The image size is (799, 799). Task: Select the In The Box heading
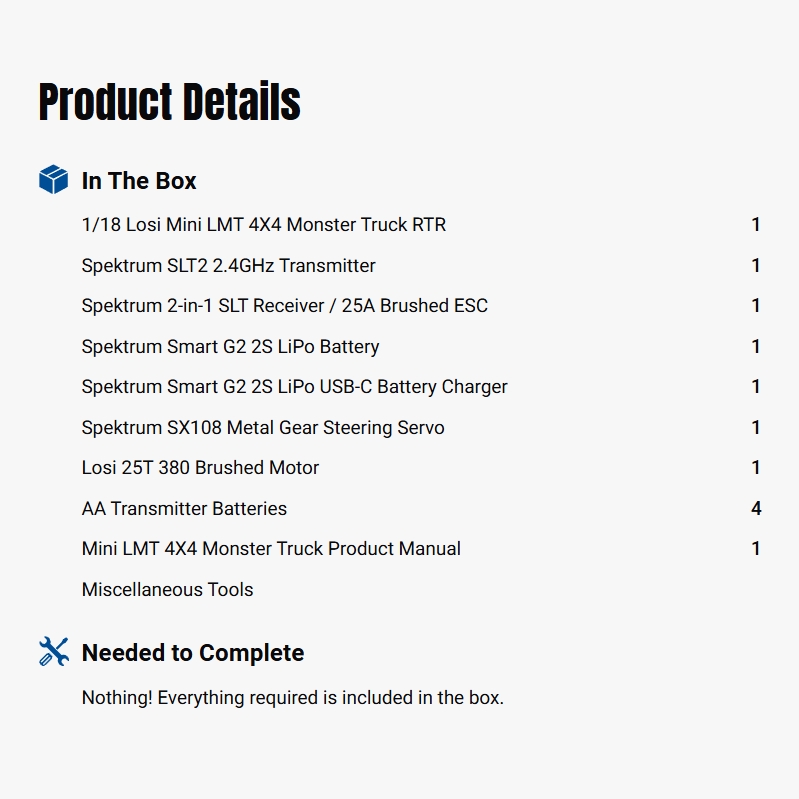pos(139,181)
